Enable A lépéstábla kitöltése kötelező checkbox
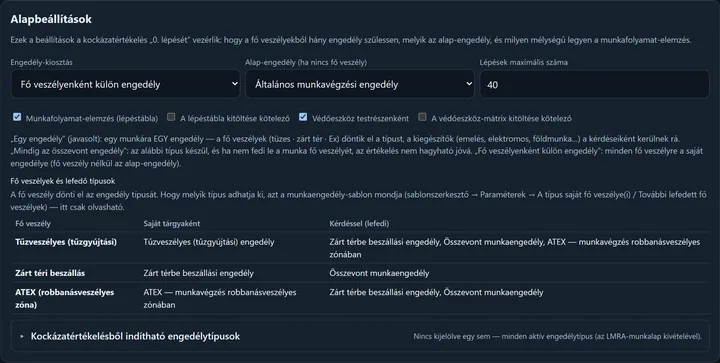720x363 pixels. 171,117
